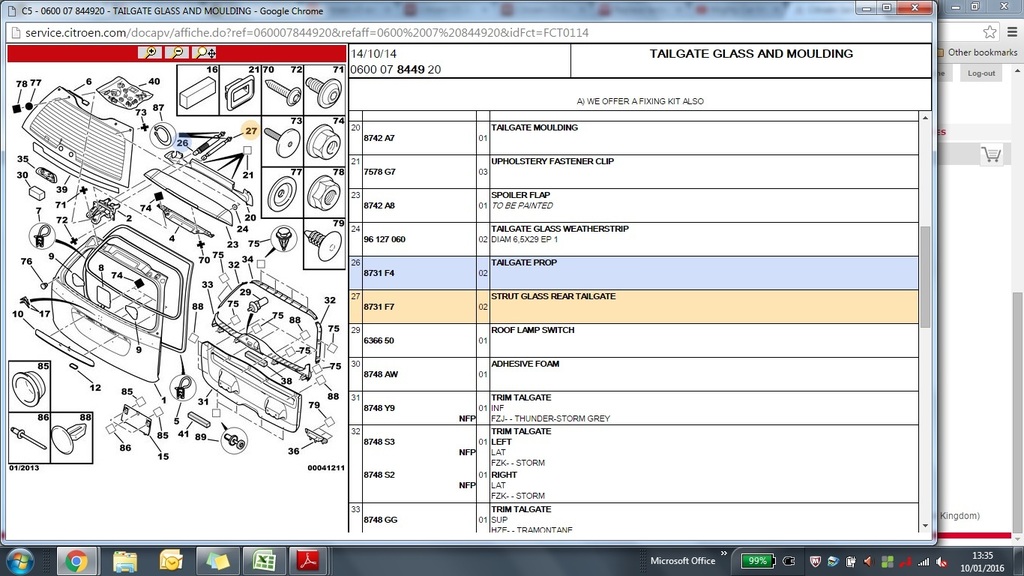Click SPOILER FLAP description

tap(520, 195)
